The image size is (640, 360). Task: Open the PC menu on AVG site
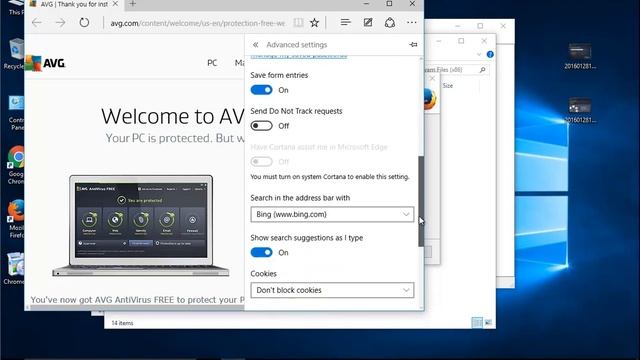[212, 63]
